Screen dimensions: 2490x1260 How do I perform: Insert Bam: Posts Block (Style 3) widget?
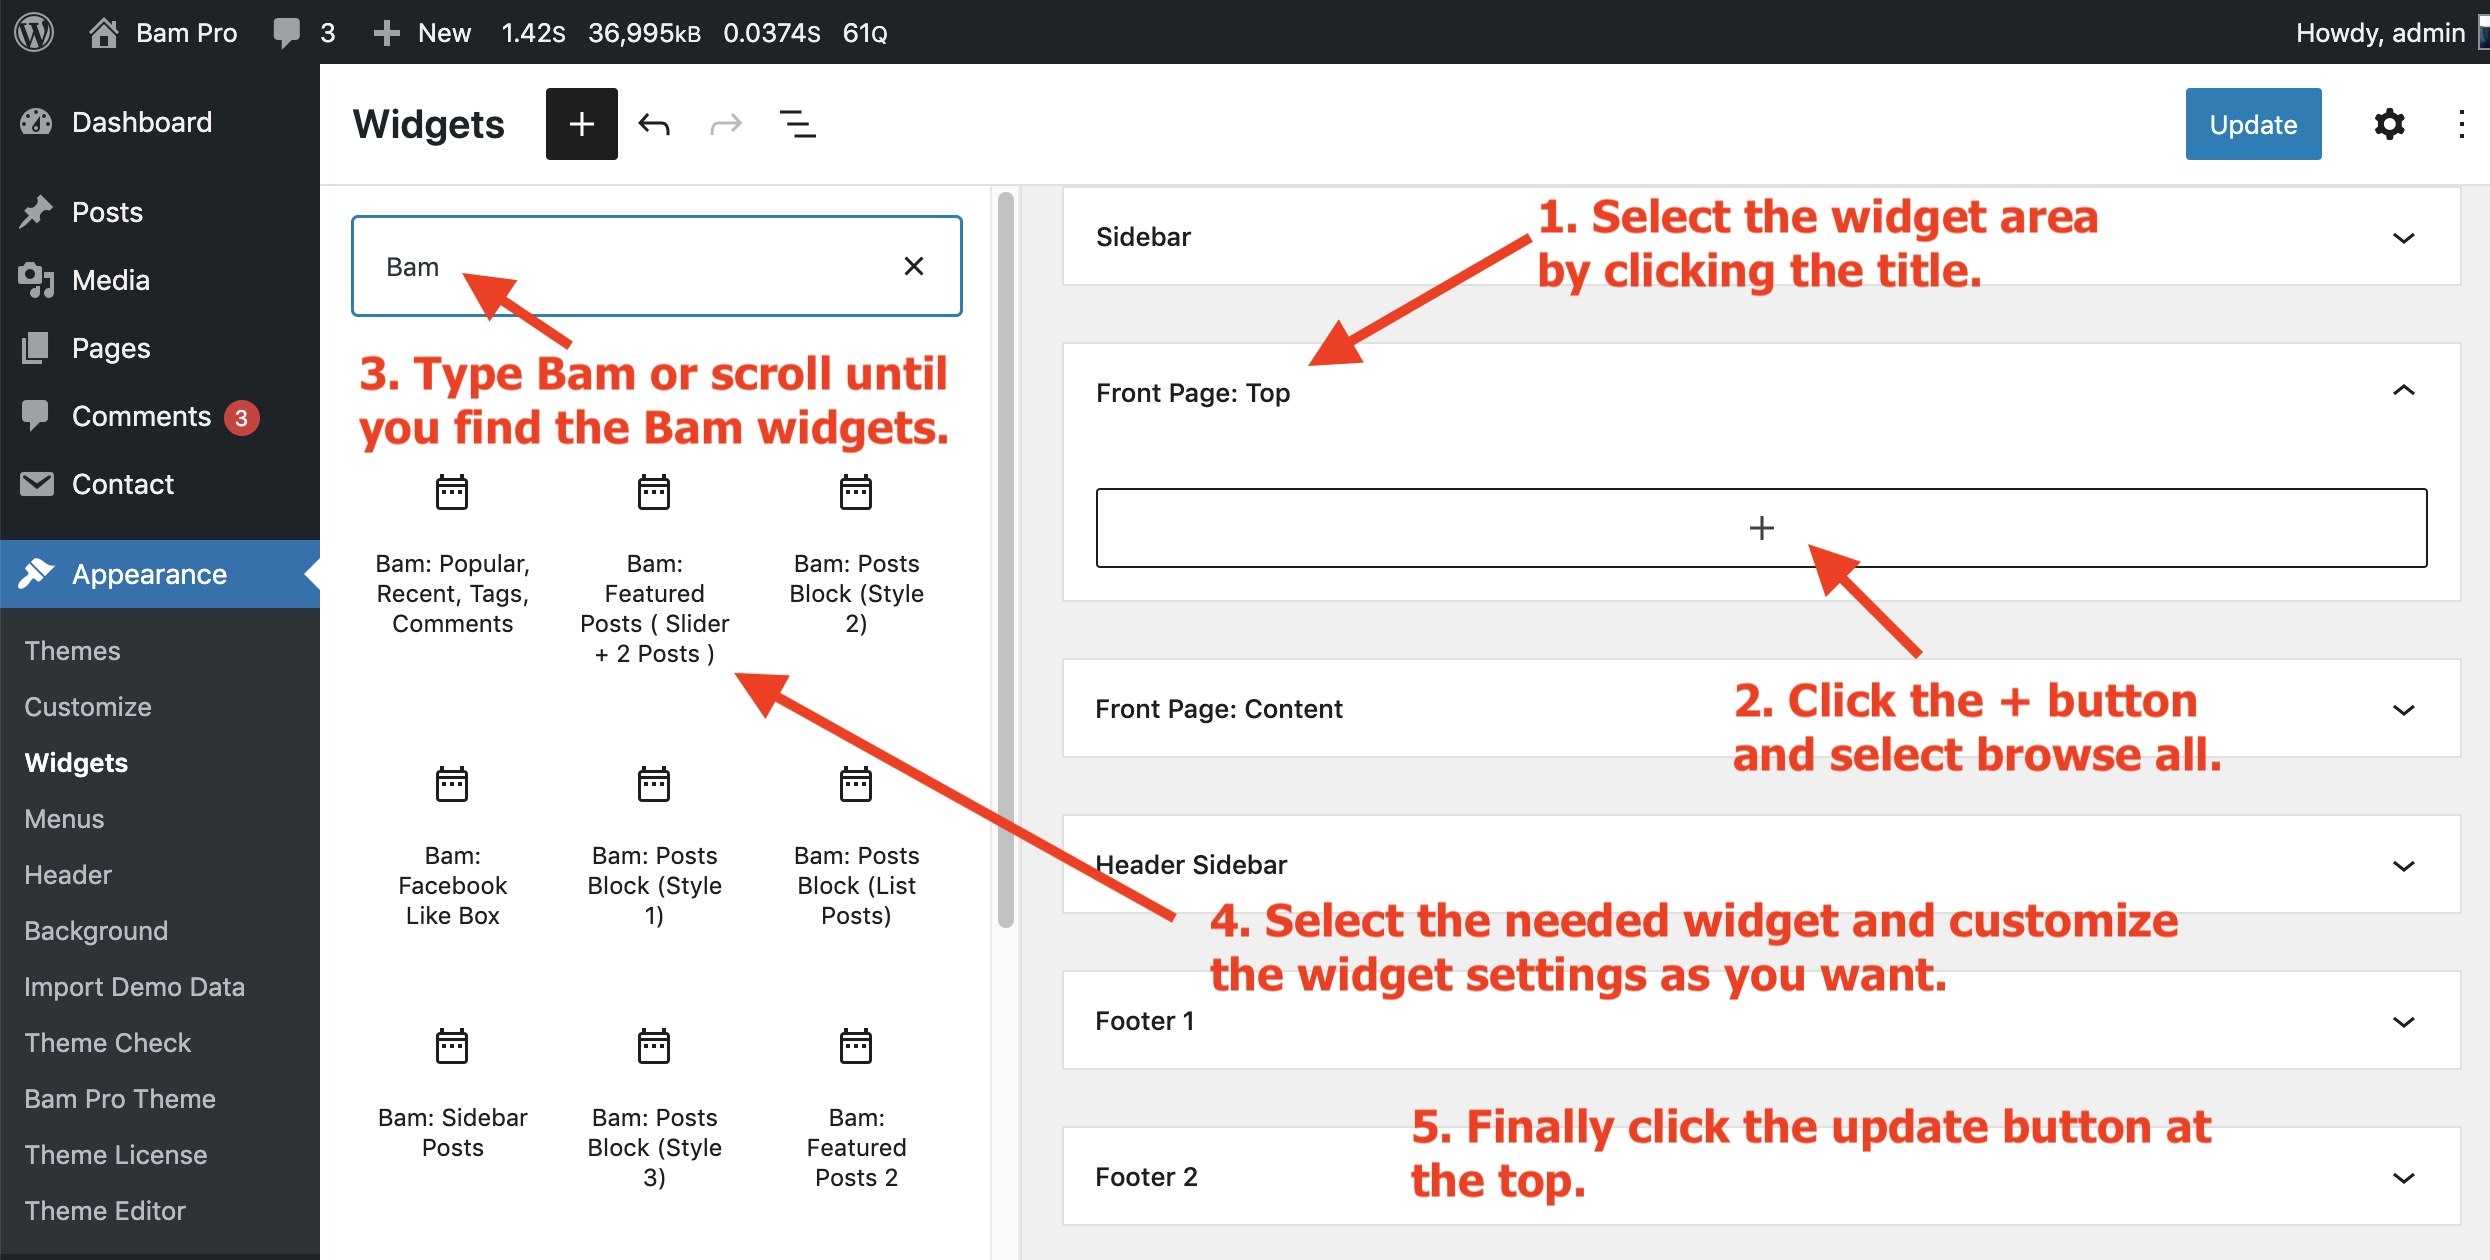pos(654,1110)
